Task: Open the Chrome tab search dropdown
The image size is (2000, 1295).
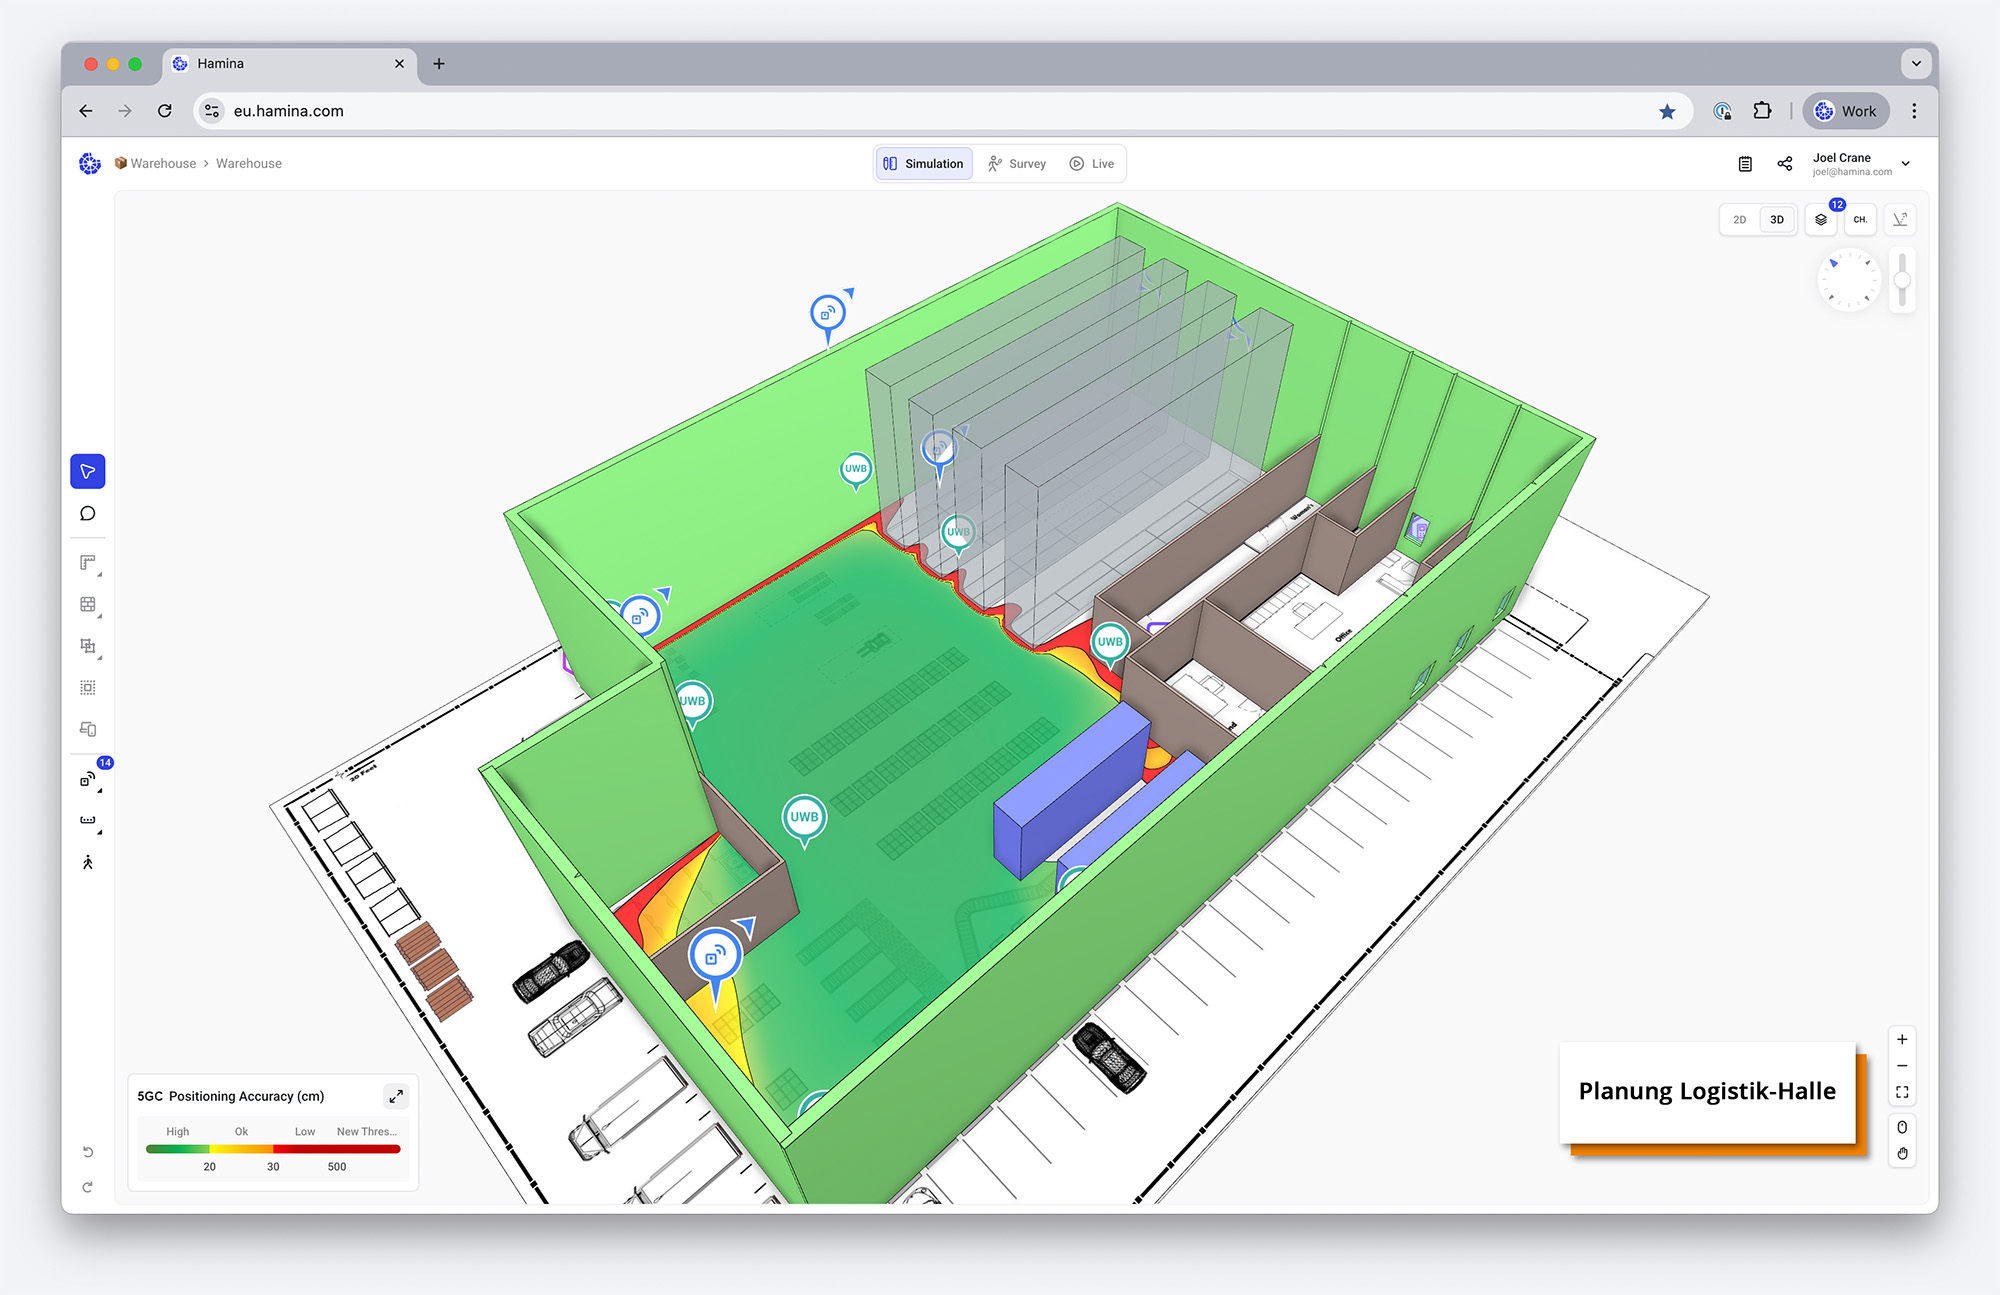Action: pos(1916,63)
